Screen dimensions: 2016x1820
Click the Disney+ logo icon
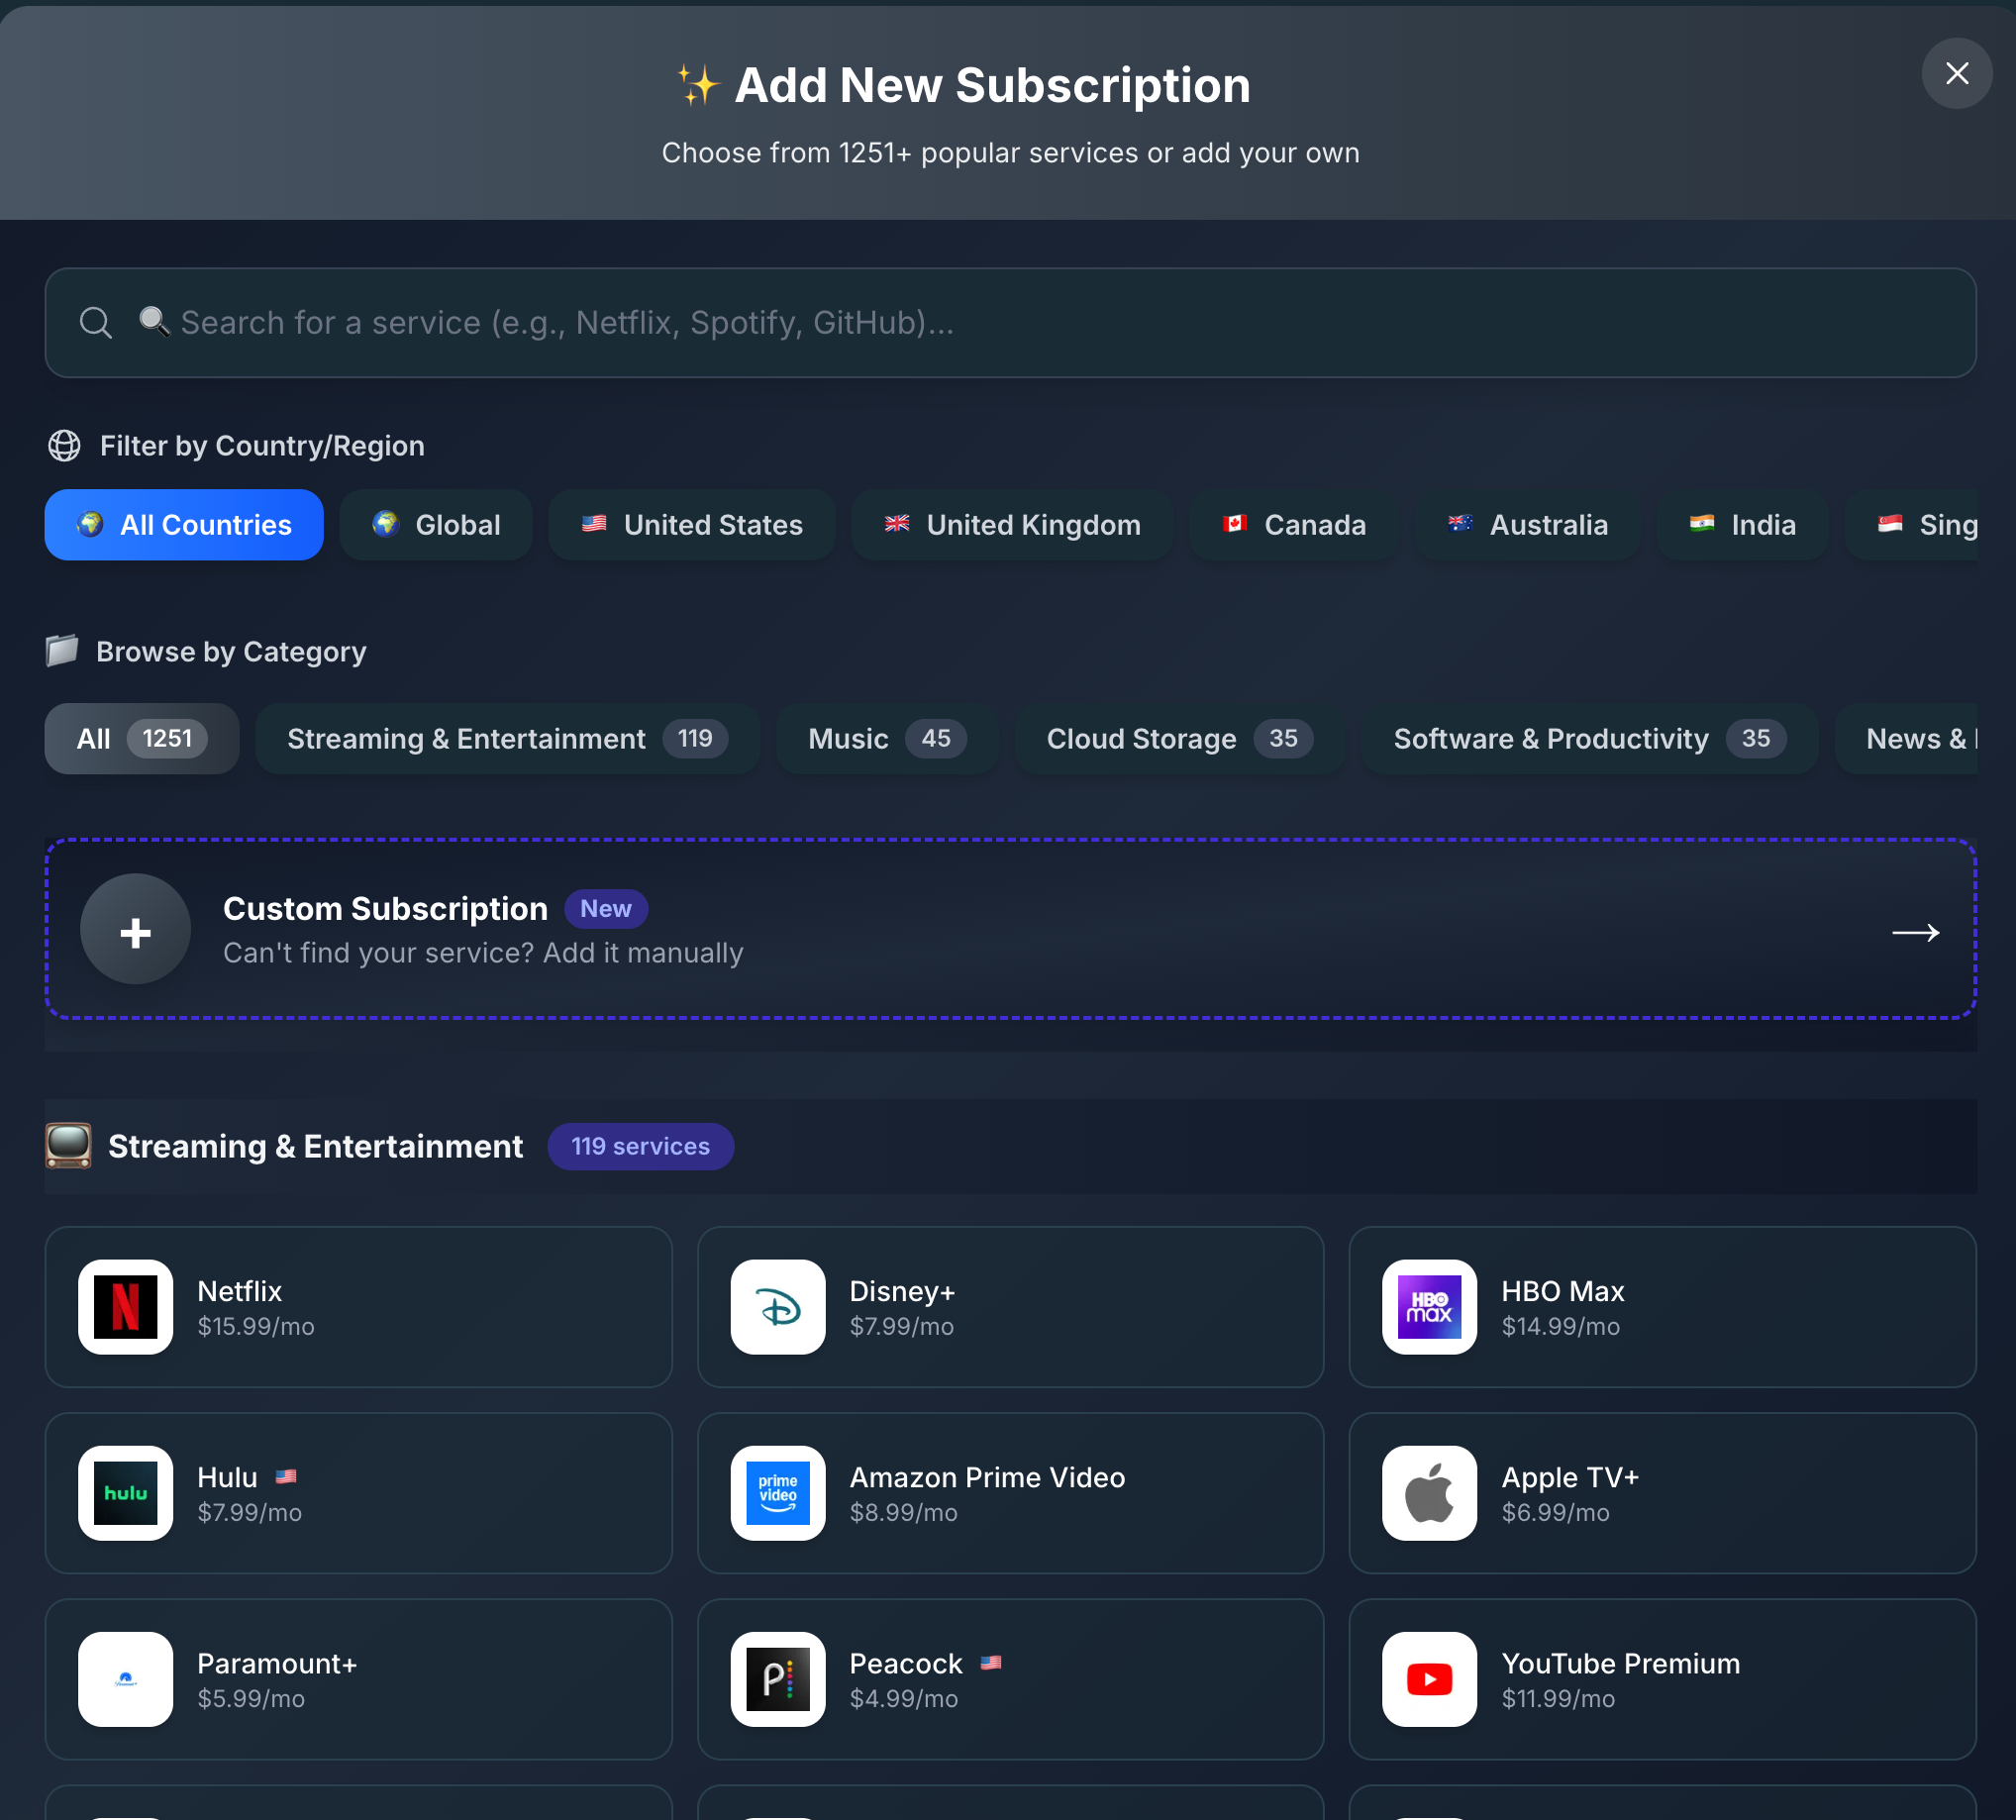pos(777,1307)
